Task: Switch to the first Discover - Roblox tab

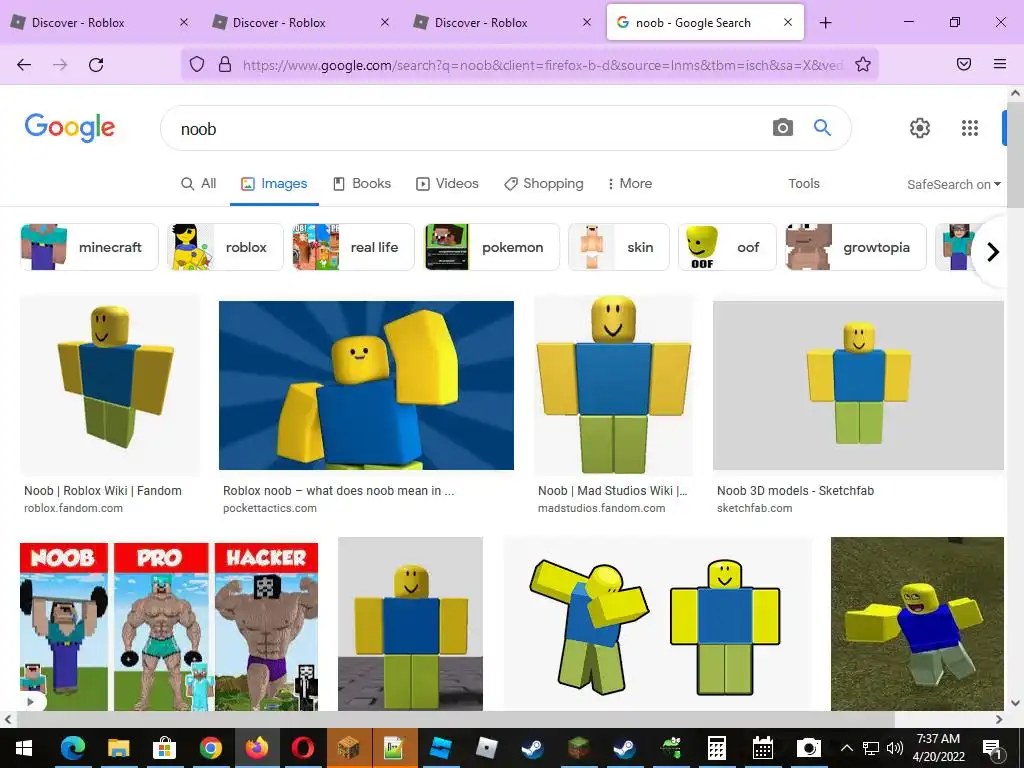Action: pyautogui.click(x=100, y=23)
